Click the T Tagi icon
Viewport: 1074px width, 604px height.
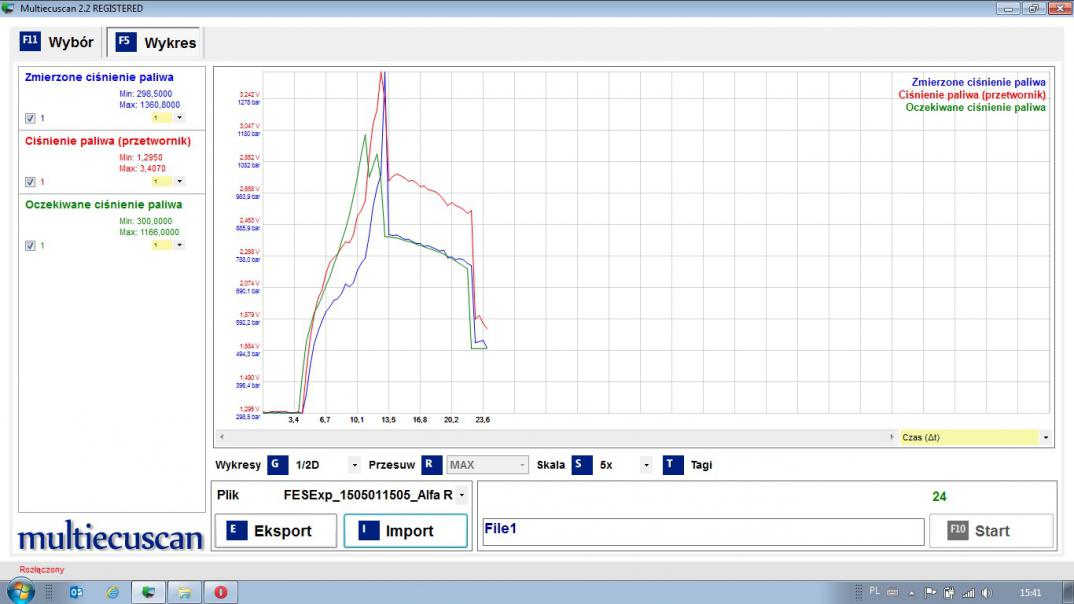673,465
